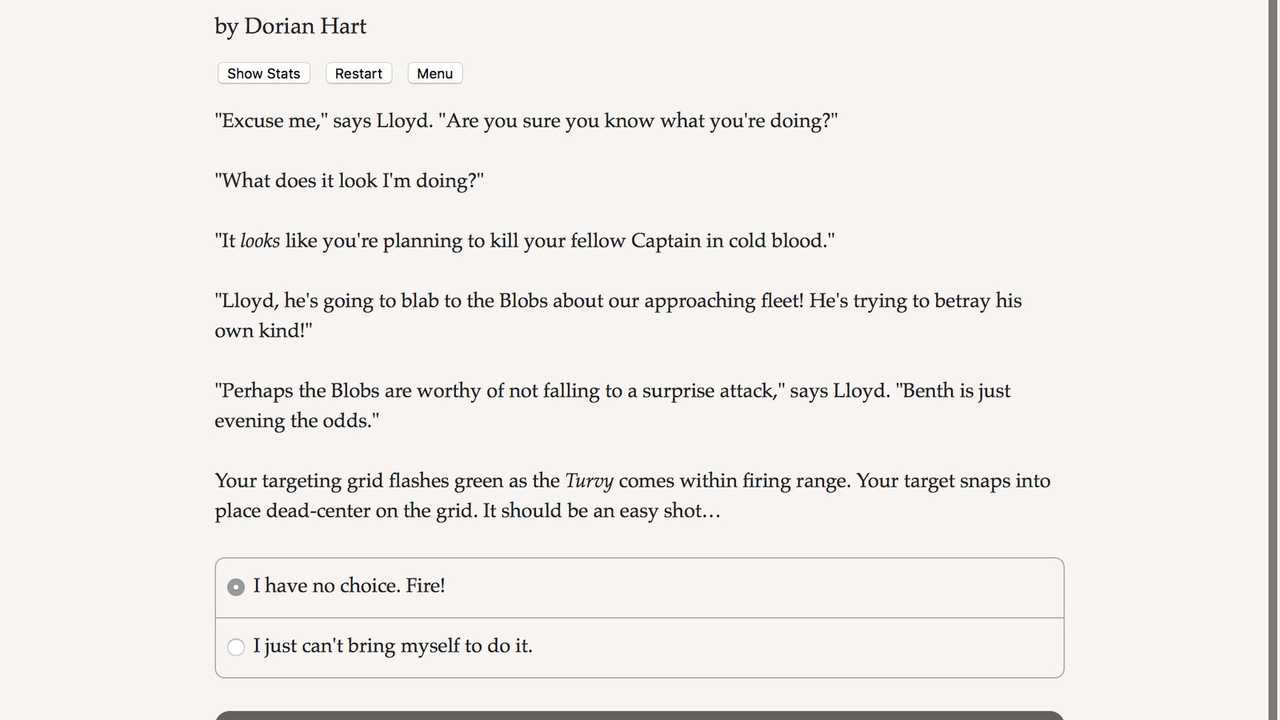Click the text "It should be an easy shot…"
This screenshot has height=720, width=1280.
click(601, 511)
